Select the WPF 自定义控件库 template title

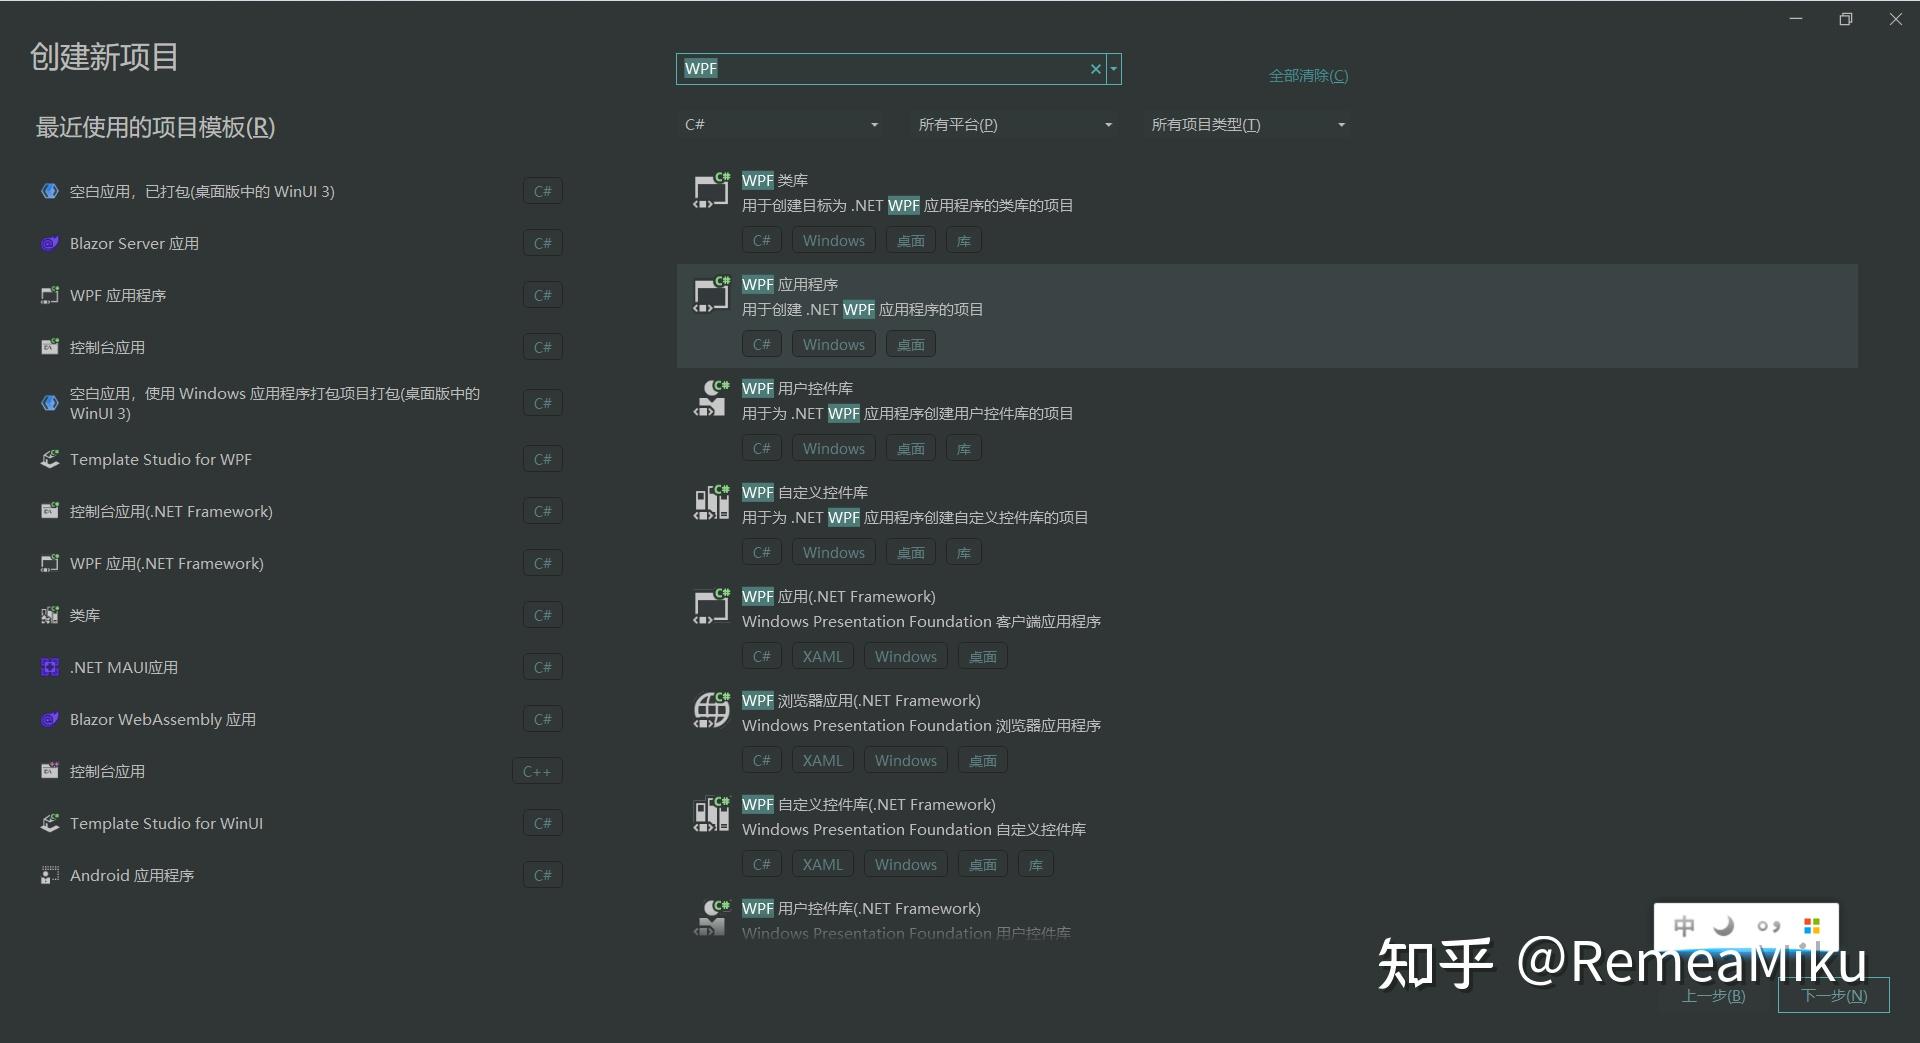point(805,493)
